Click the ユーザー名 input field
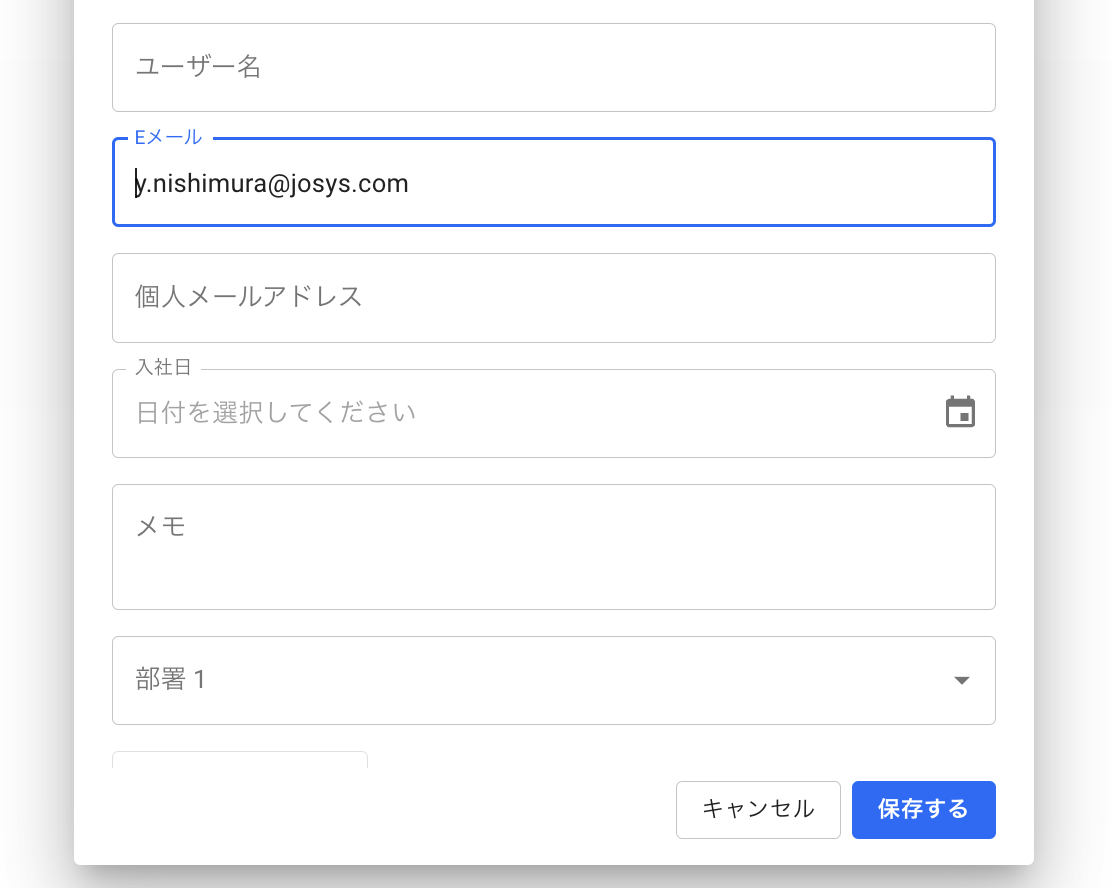1112x888 pixels. tap(553, 68)
